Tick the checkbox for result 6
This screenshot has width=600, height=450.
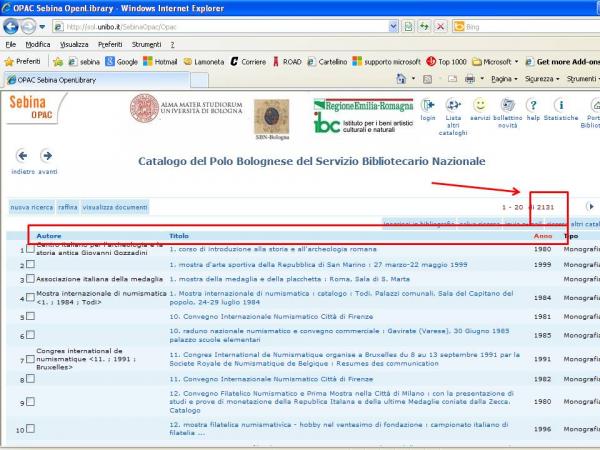tap(31, 335)
